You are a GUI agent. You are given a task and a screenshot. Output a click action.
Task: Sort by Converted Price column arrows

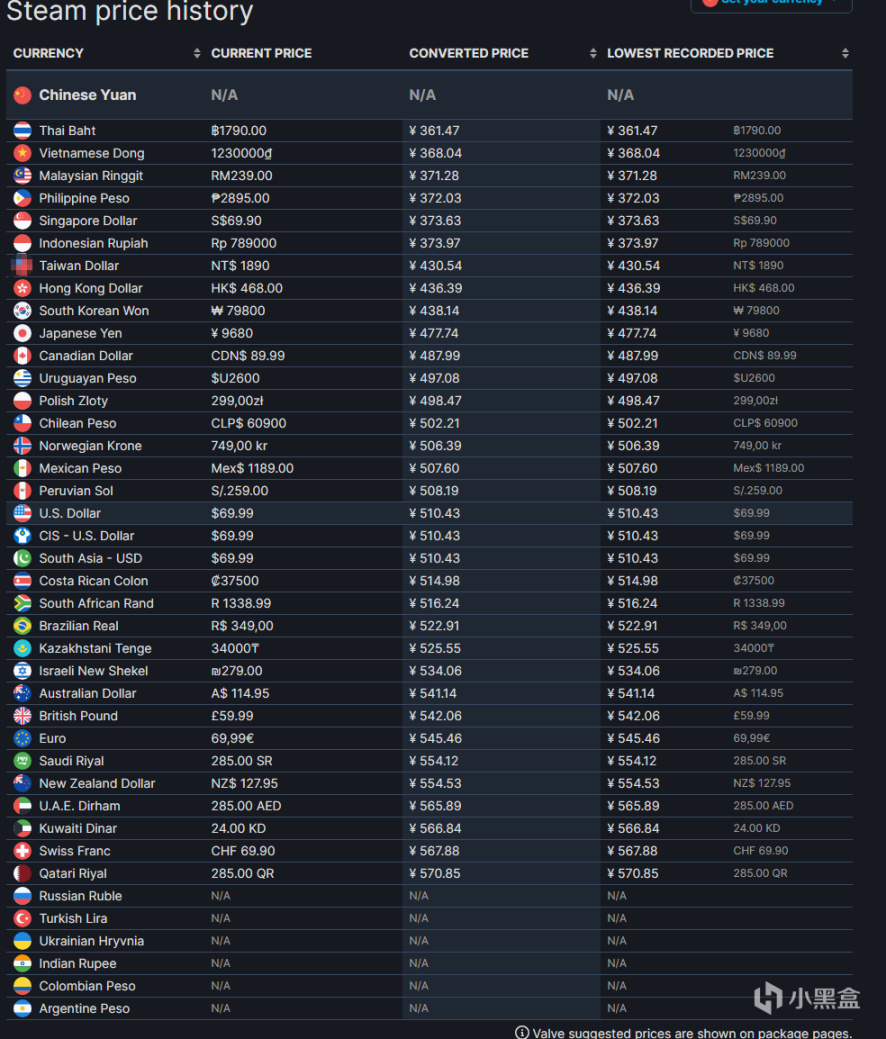(x=593, y=54)
